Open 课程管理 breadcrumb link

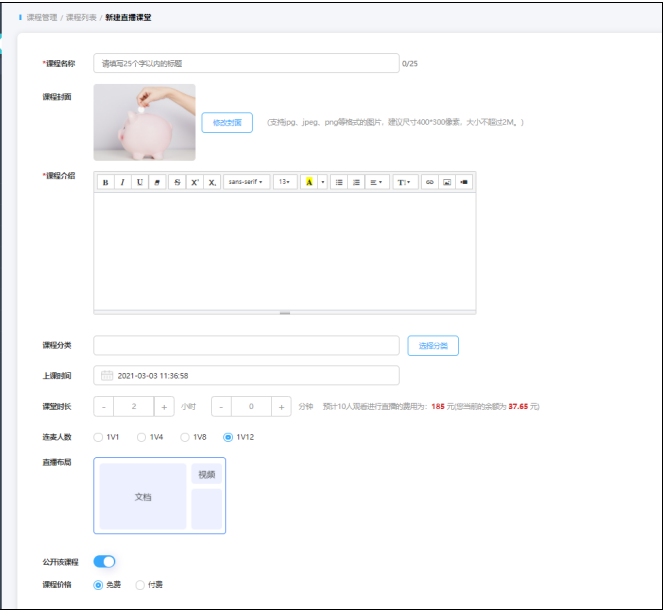(42, 17)
